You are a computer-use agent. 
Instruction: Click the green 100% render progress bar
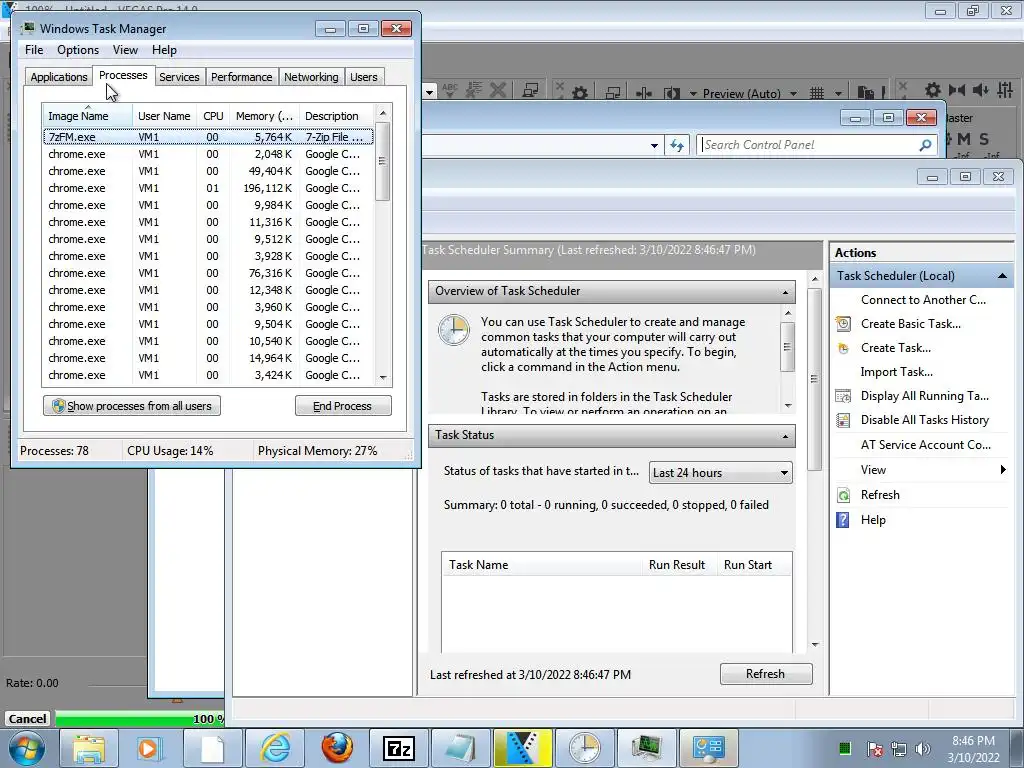point(140,719)
